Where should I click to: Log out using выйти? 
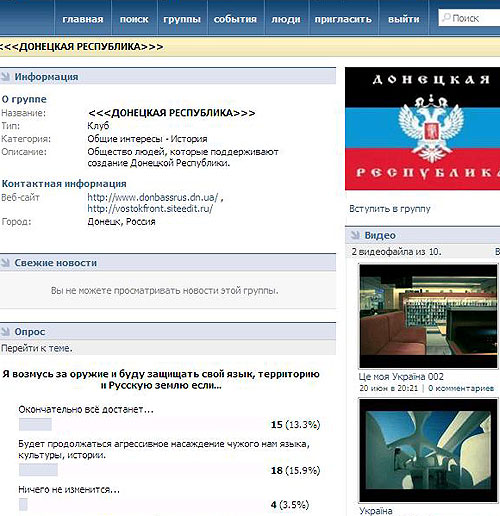click(x=404, y=19)
